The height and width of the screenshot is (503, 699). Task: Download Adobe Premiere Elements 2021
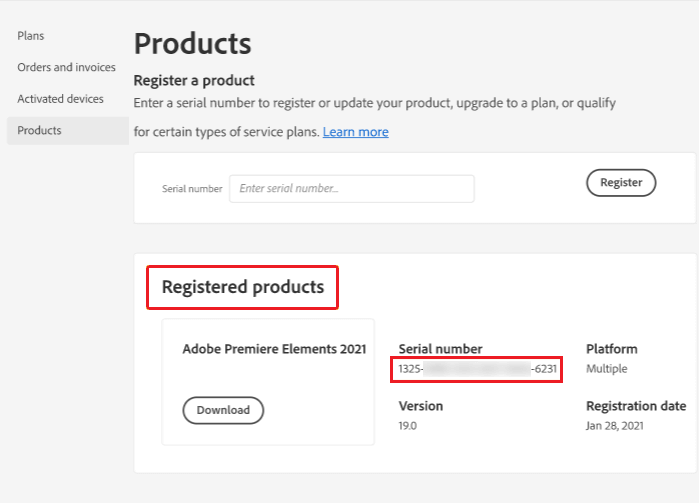[x=223, y=410]
